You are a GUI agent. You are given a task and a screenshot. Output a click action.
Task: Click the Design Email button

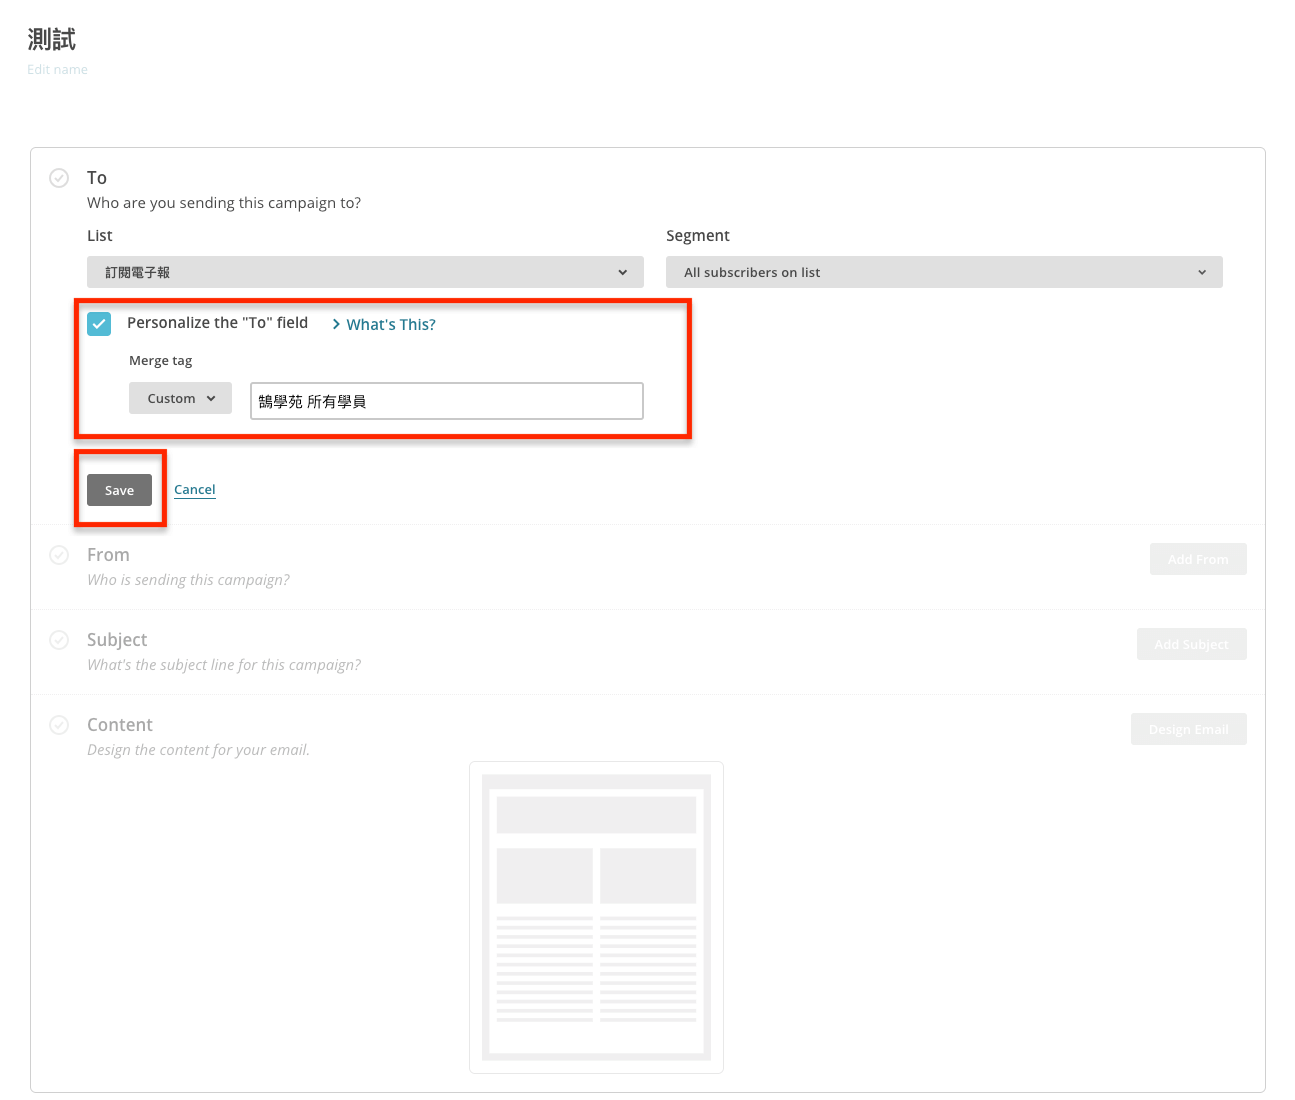click(1188, 729)
